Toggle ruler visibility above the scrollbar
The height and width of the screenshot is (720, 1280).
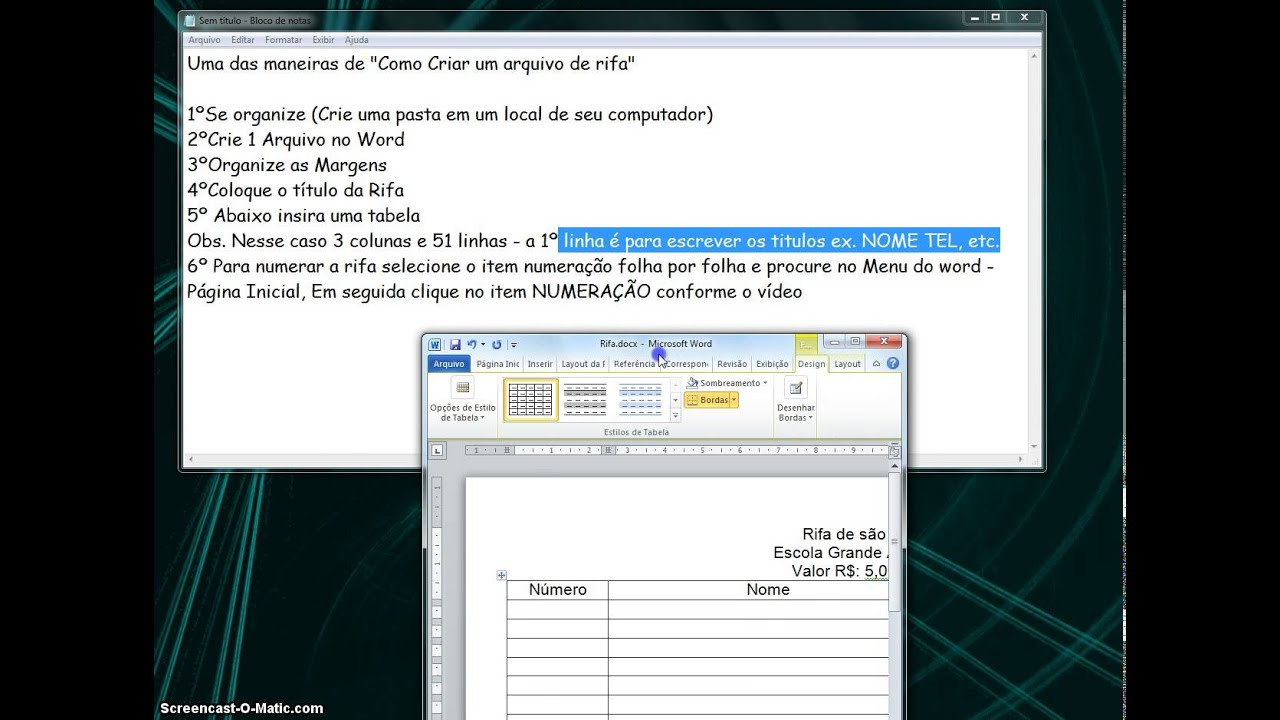895,452
